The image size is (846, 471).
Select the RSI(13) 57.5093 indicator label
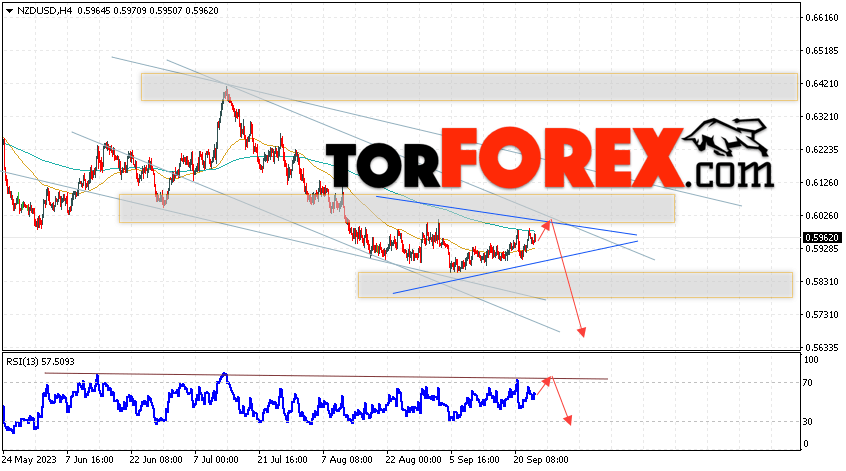tap(40, 361)
